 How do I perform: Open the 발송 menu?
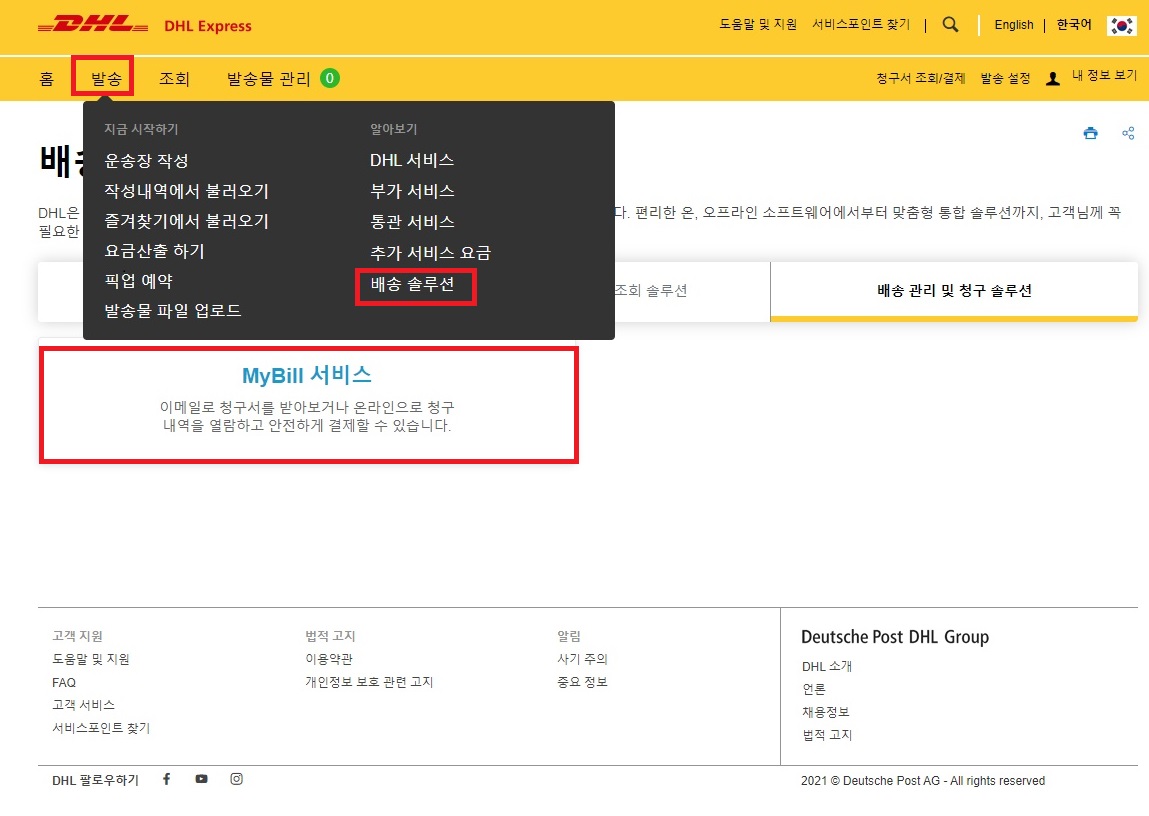(106, 78)
